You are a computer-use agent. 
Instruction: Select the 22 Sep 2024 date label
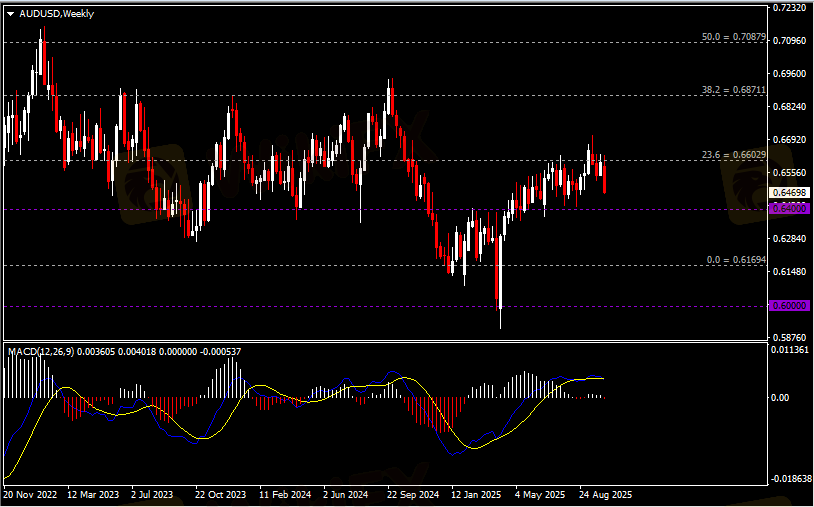(x=413, y=494)
